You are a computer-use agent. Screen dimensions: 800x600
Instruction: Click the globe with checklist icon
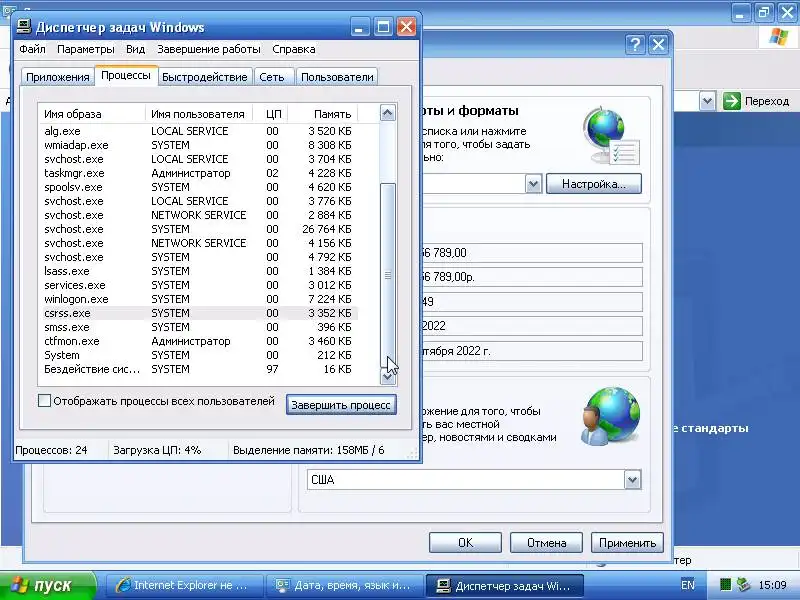(611, 135)
